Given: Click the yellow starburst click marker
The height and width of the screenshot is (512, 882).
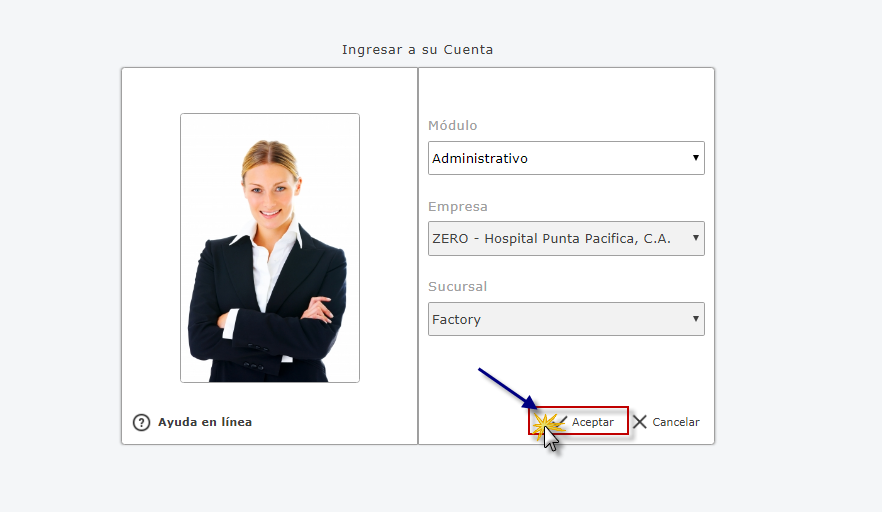Looking at the screenshot, I should tap(546, 425).
